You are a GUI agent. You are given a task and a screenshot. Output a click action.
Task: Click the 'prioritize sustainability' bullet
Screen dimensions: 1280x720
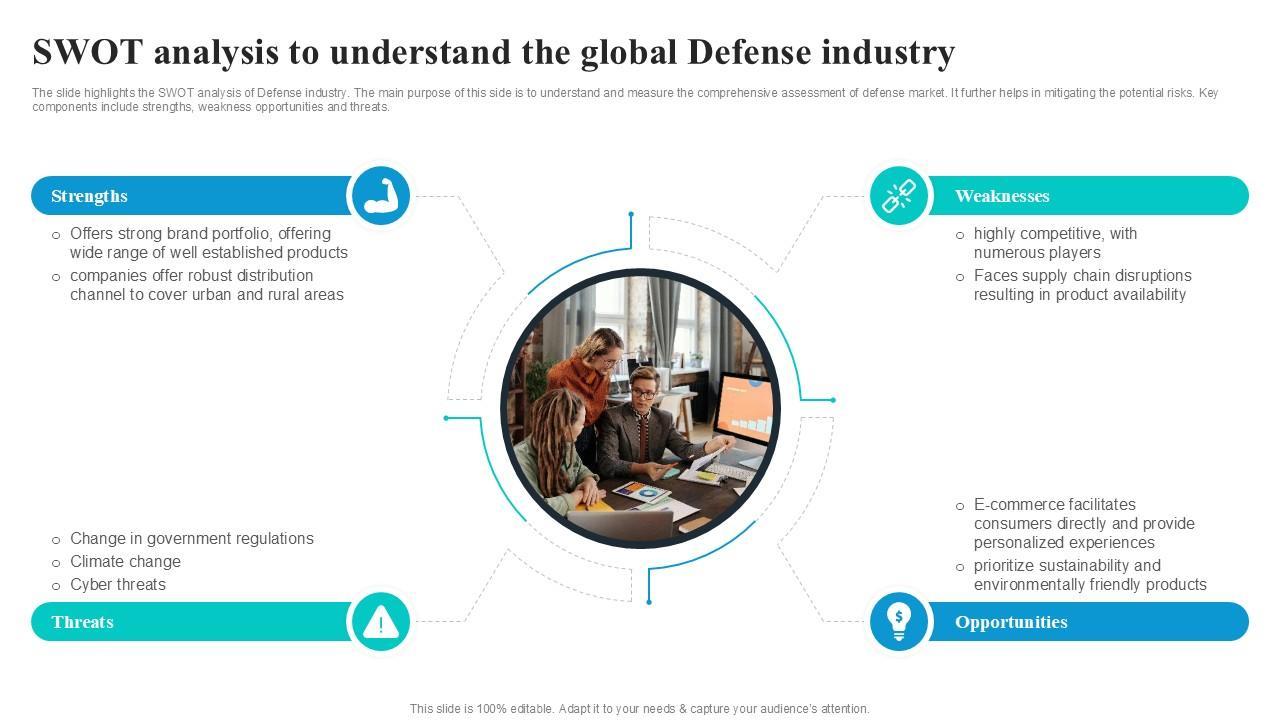(x=1081, y=575)
